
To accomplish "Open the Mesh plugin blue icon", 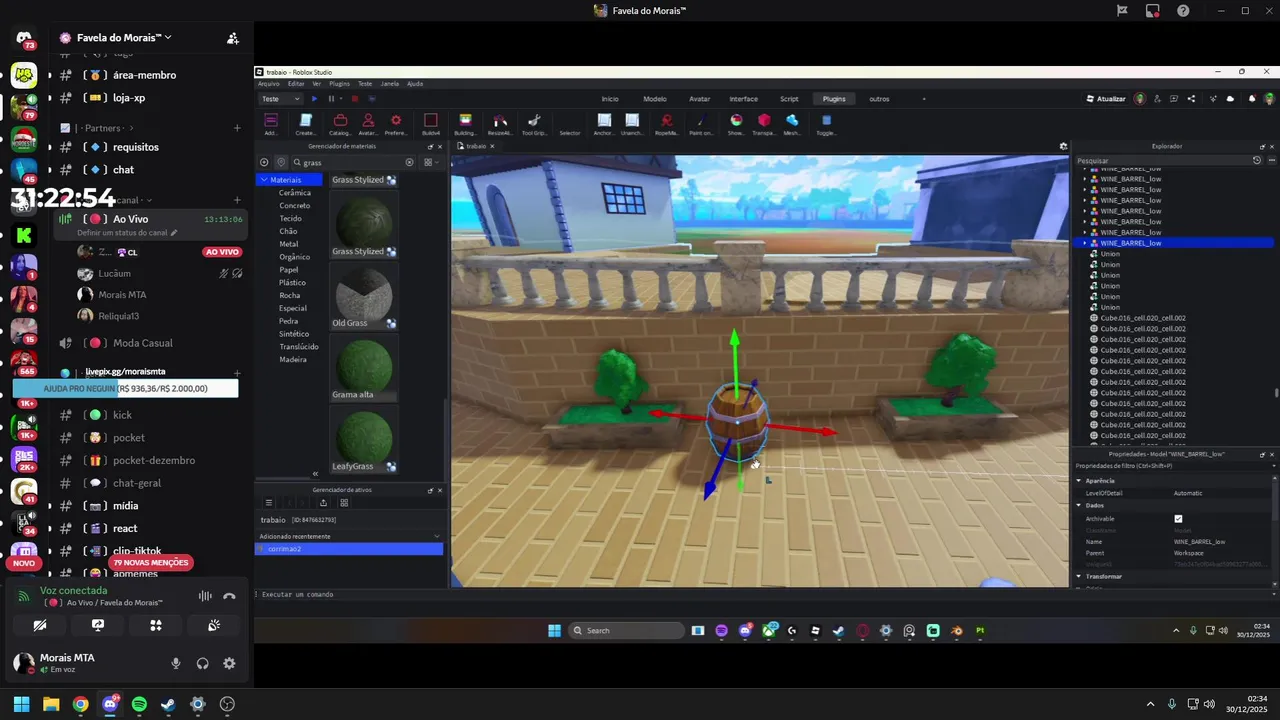I will [792, 121].
